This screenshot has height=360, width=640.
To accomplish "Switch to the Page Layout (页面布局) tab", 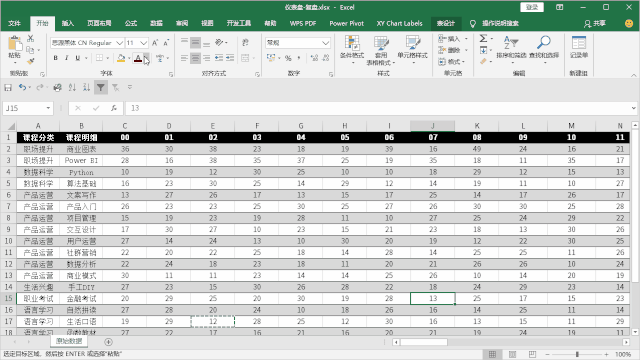I will pyautogui.click(x=99, y=23).
